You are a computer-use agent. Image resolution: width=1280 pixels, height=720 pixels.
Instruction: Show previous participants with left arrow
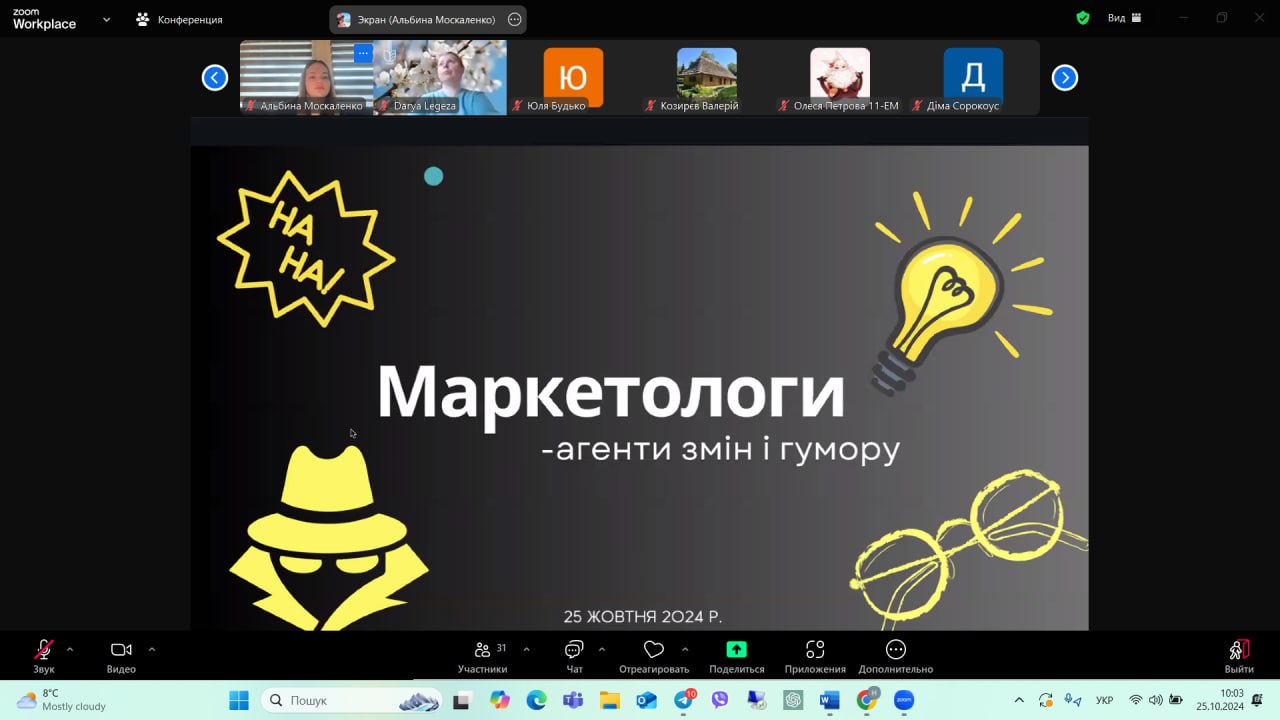(x=215, y=77)
